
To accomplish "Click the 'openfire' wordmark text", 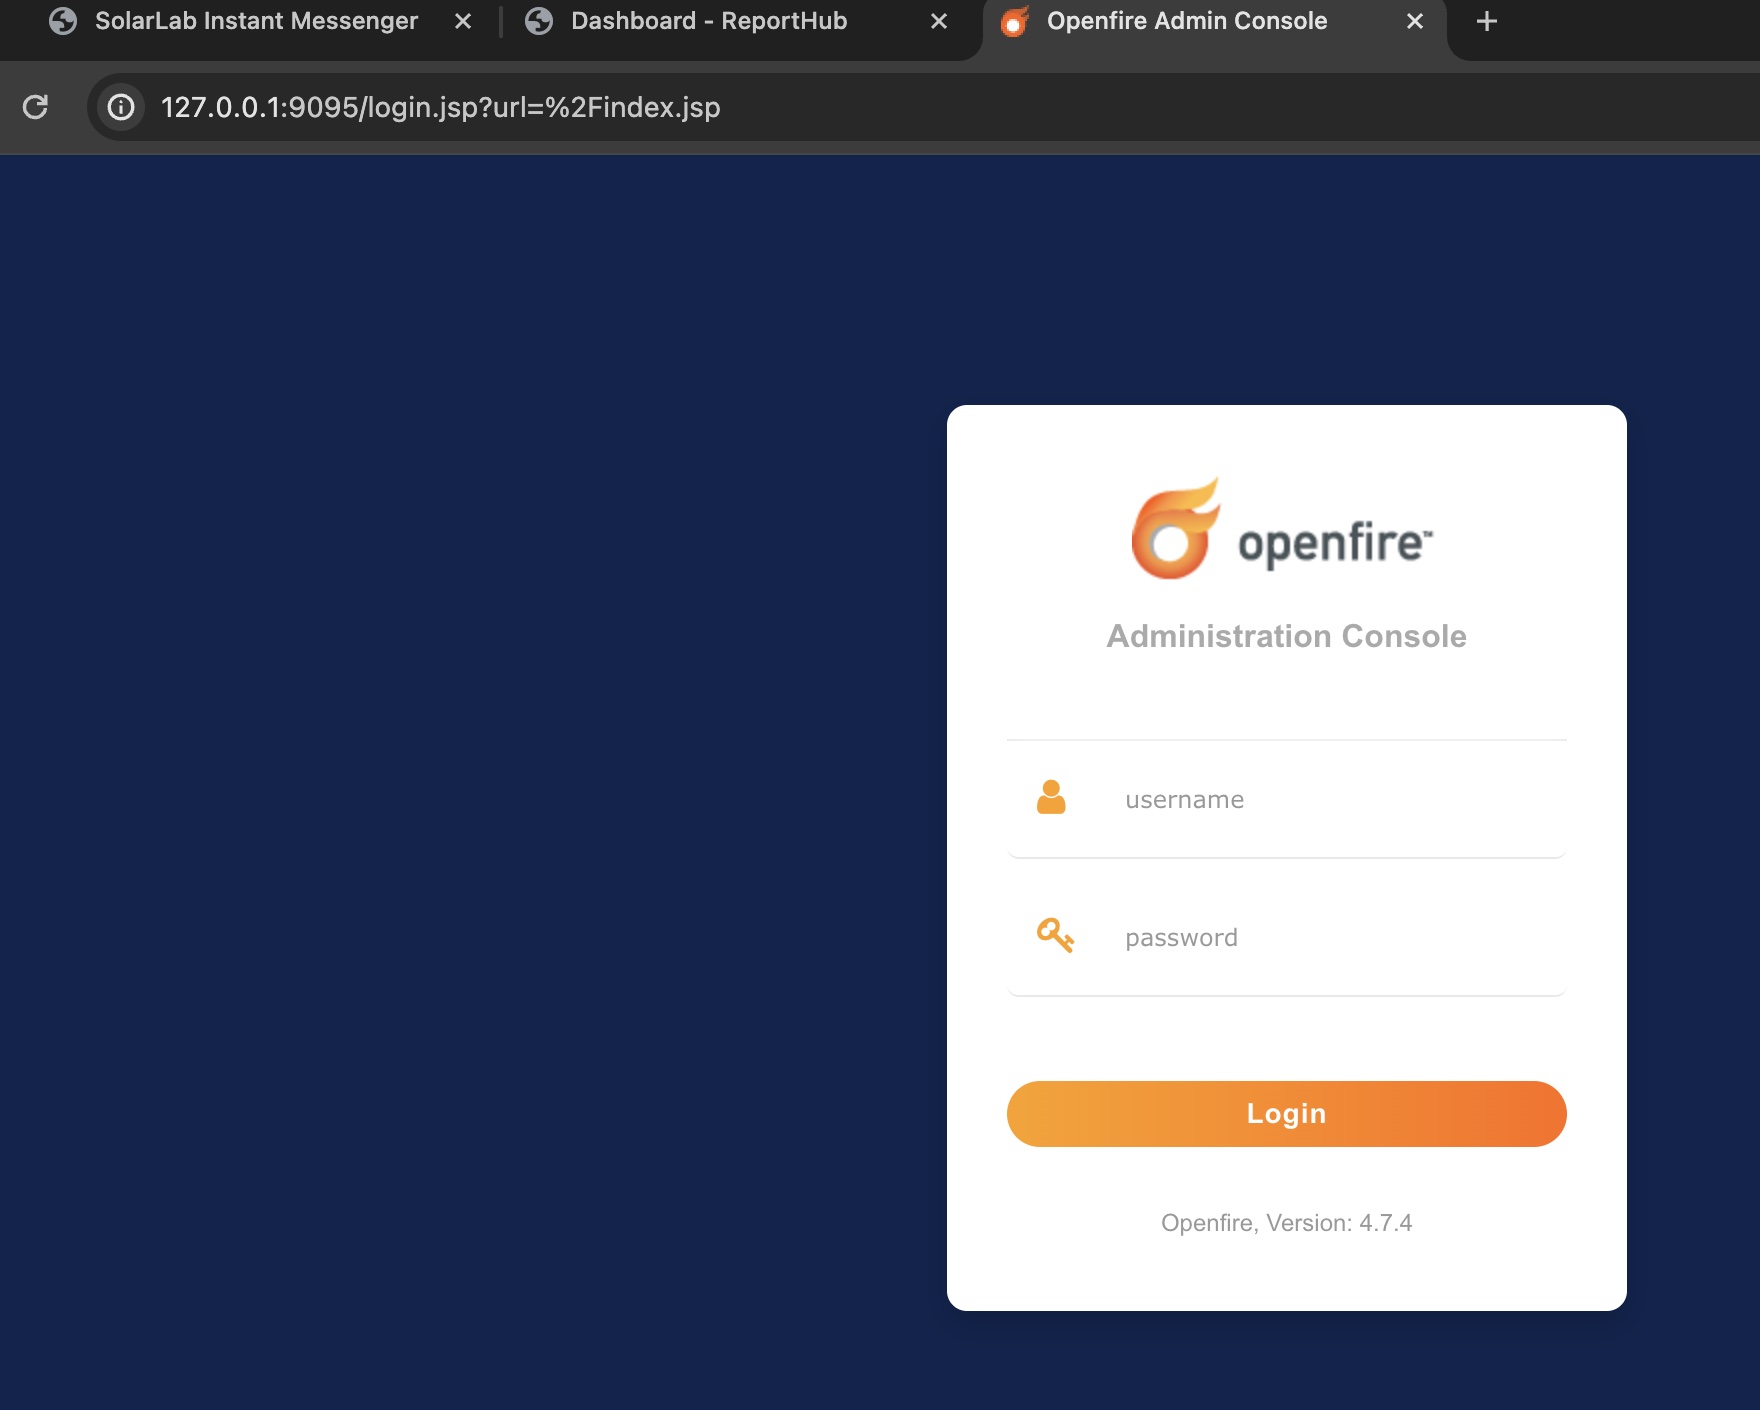I will (1335, 544).
